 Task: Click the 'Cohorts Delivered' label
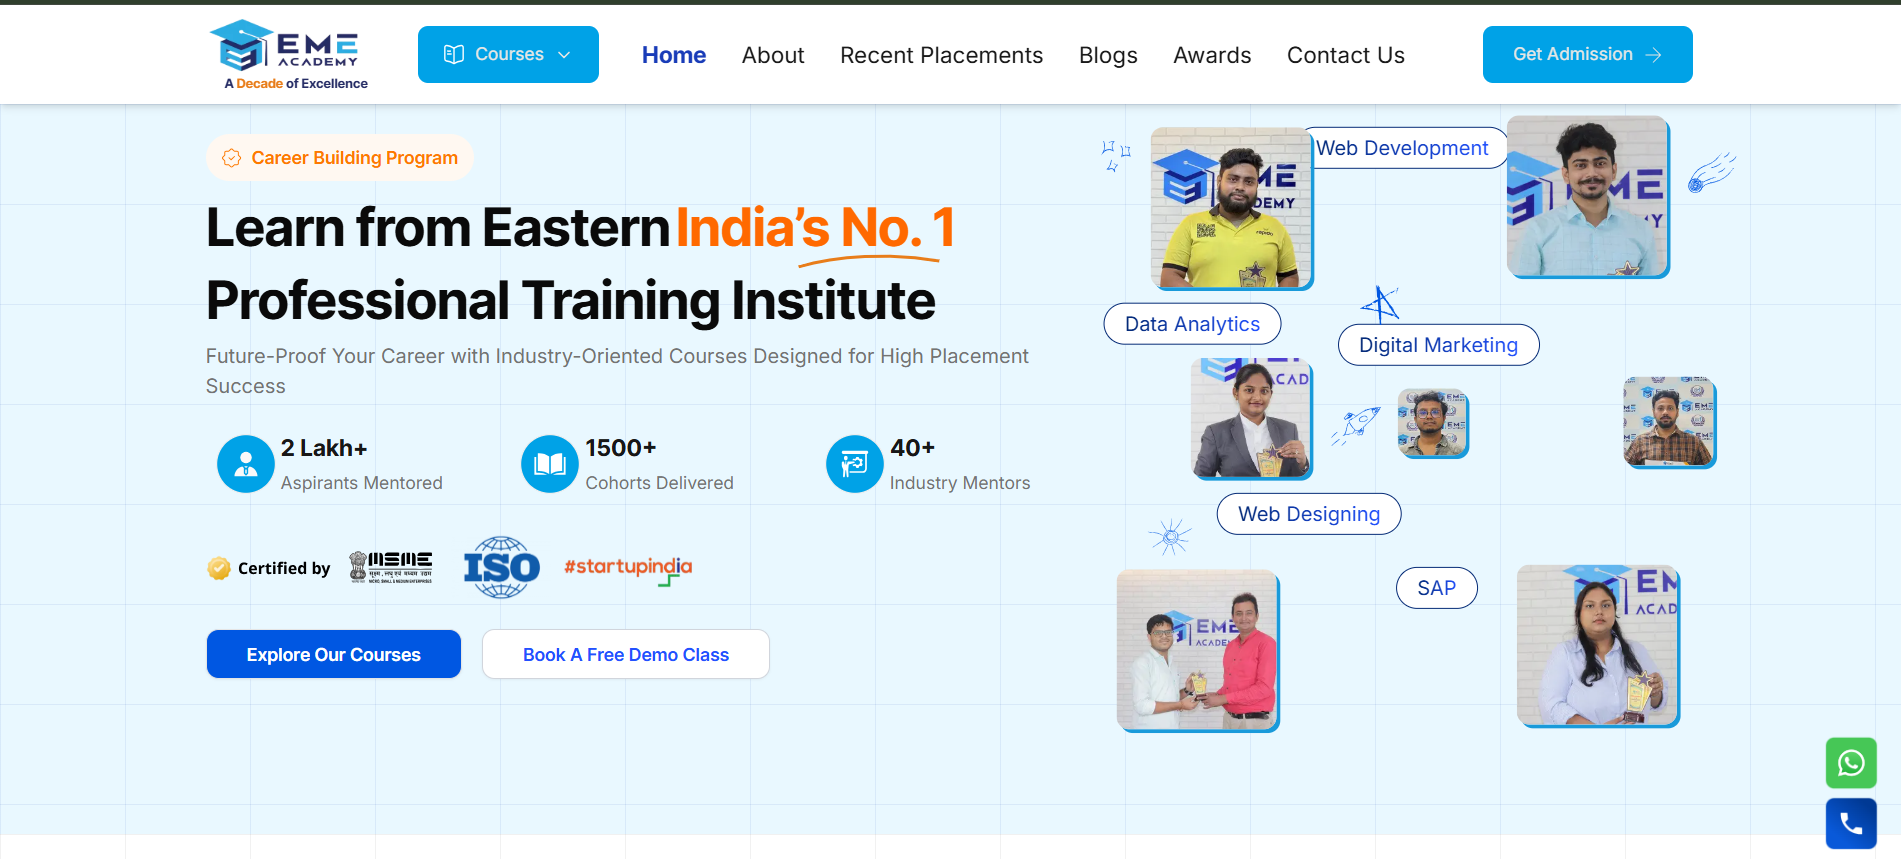(x=659, y=483)
